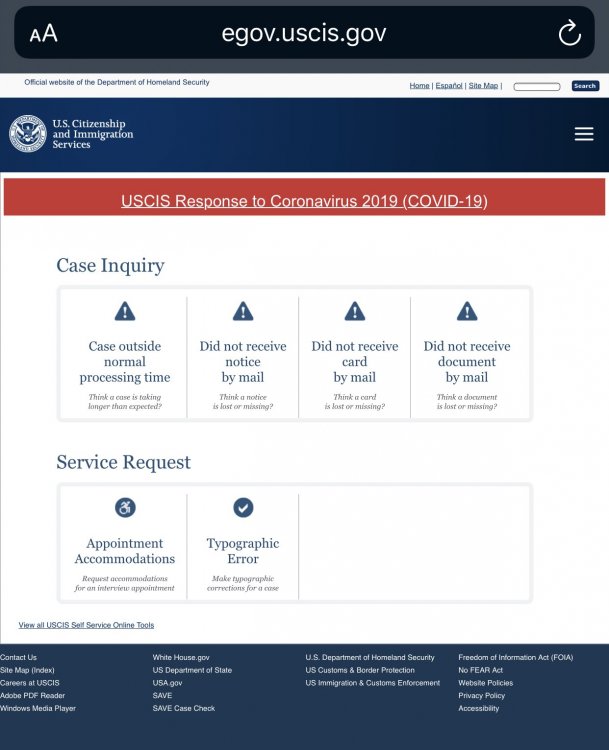Visit US Immigration & Customs Enforcement link

[x=373, y=683]
